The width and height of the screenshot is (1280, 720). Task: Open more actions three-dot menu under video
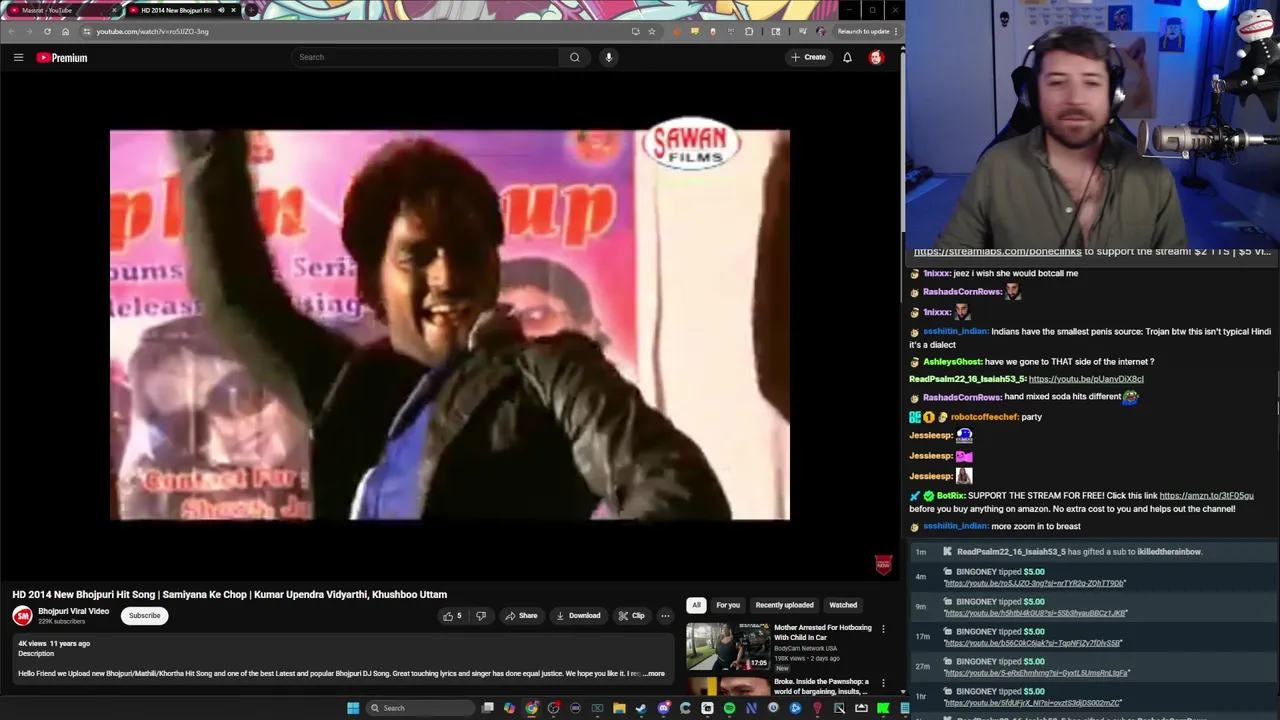[x=665, y=616]
